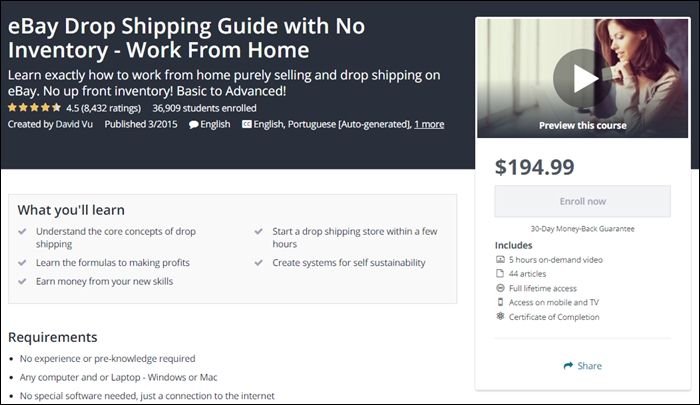Open the '1 more' captions link
The width and height of the screenshot is (700, 405).
pos(429,124)
